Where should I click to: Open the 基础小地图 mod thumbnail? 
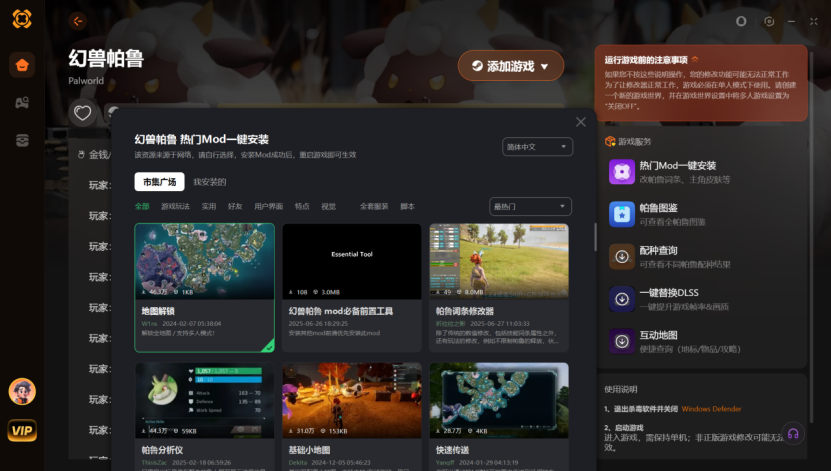352,401
